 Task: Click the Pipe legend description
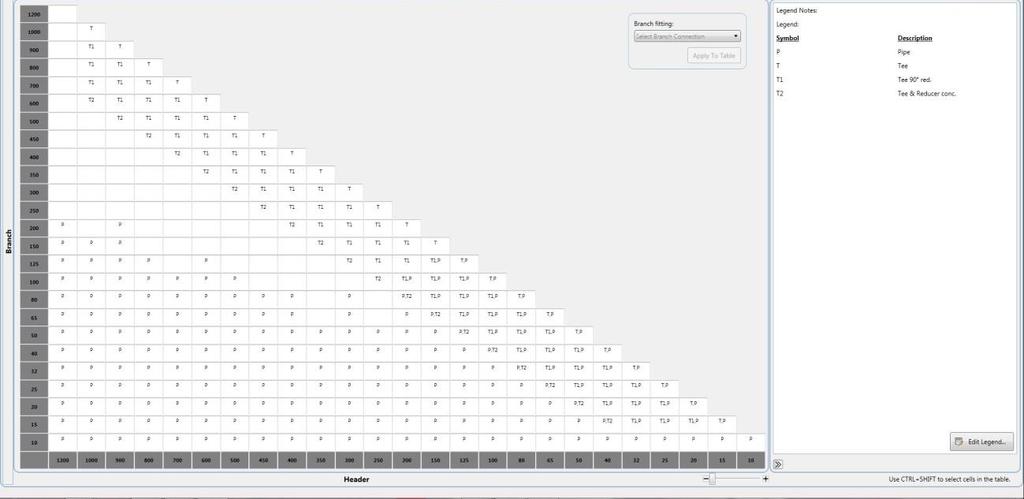point(904,52)
